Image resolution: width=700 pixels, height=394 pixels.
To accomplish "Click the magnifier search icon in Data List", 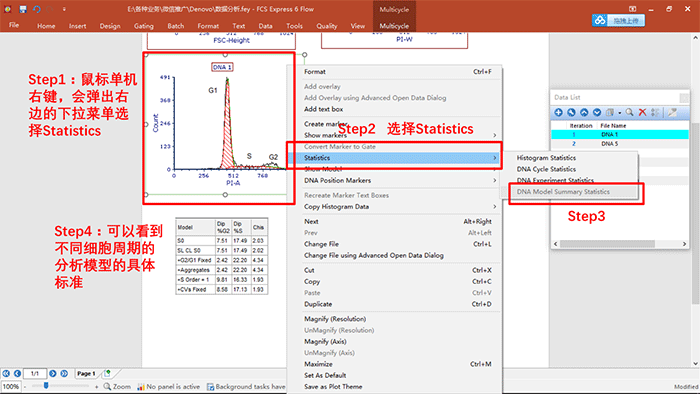I will click(629, 112).
